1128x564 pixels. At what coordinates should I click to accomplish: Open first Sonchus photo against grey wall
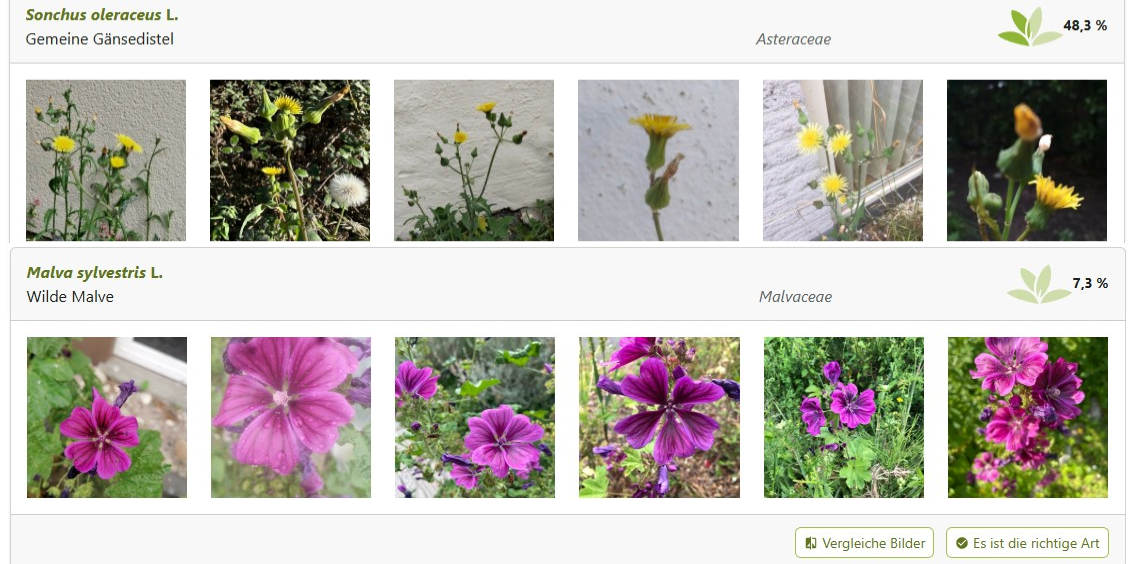coord(106,160)
